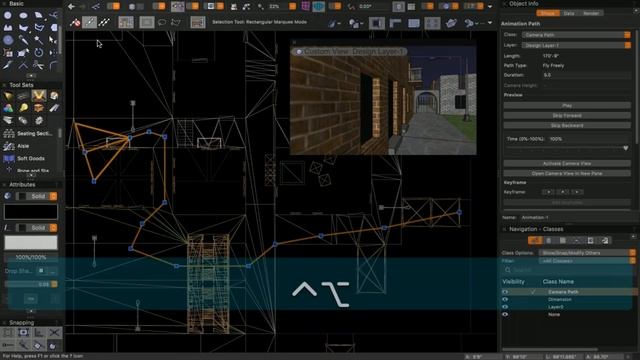This screenshot has height=360, width=640.
Task: Click the Time percentage slider
Action: (567, 149)
